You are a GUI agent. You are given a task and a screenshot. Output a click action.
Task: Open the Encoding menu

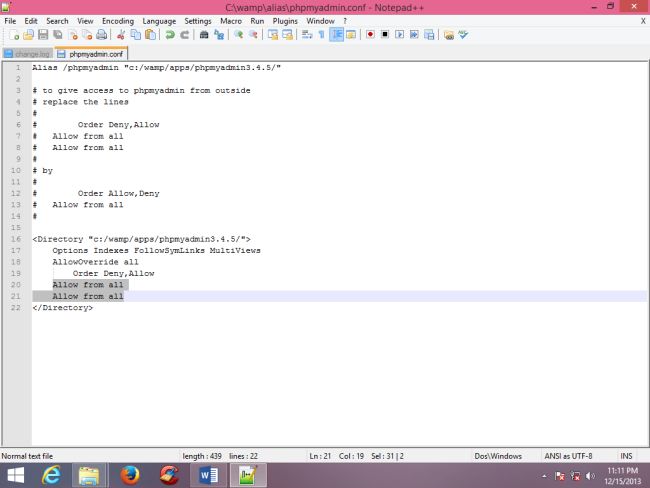pyautogui.click(x=118, y=21)
